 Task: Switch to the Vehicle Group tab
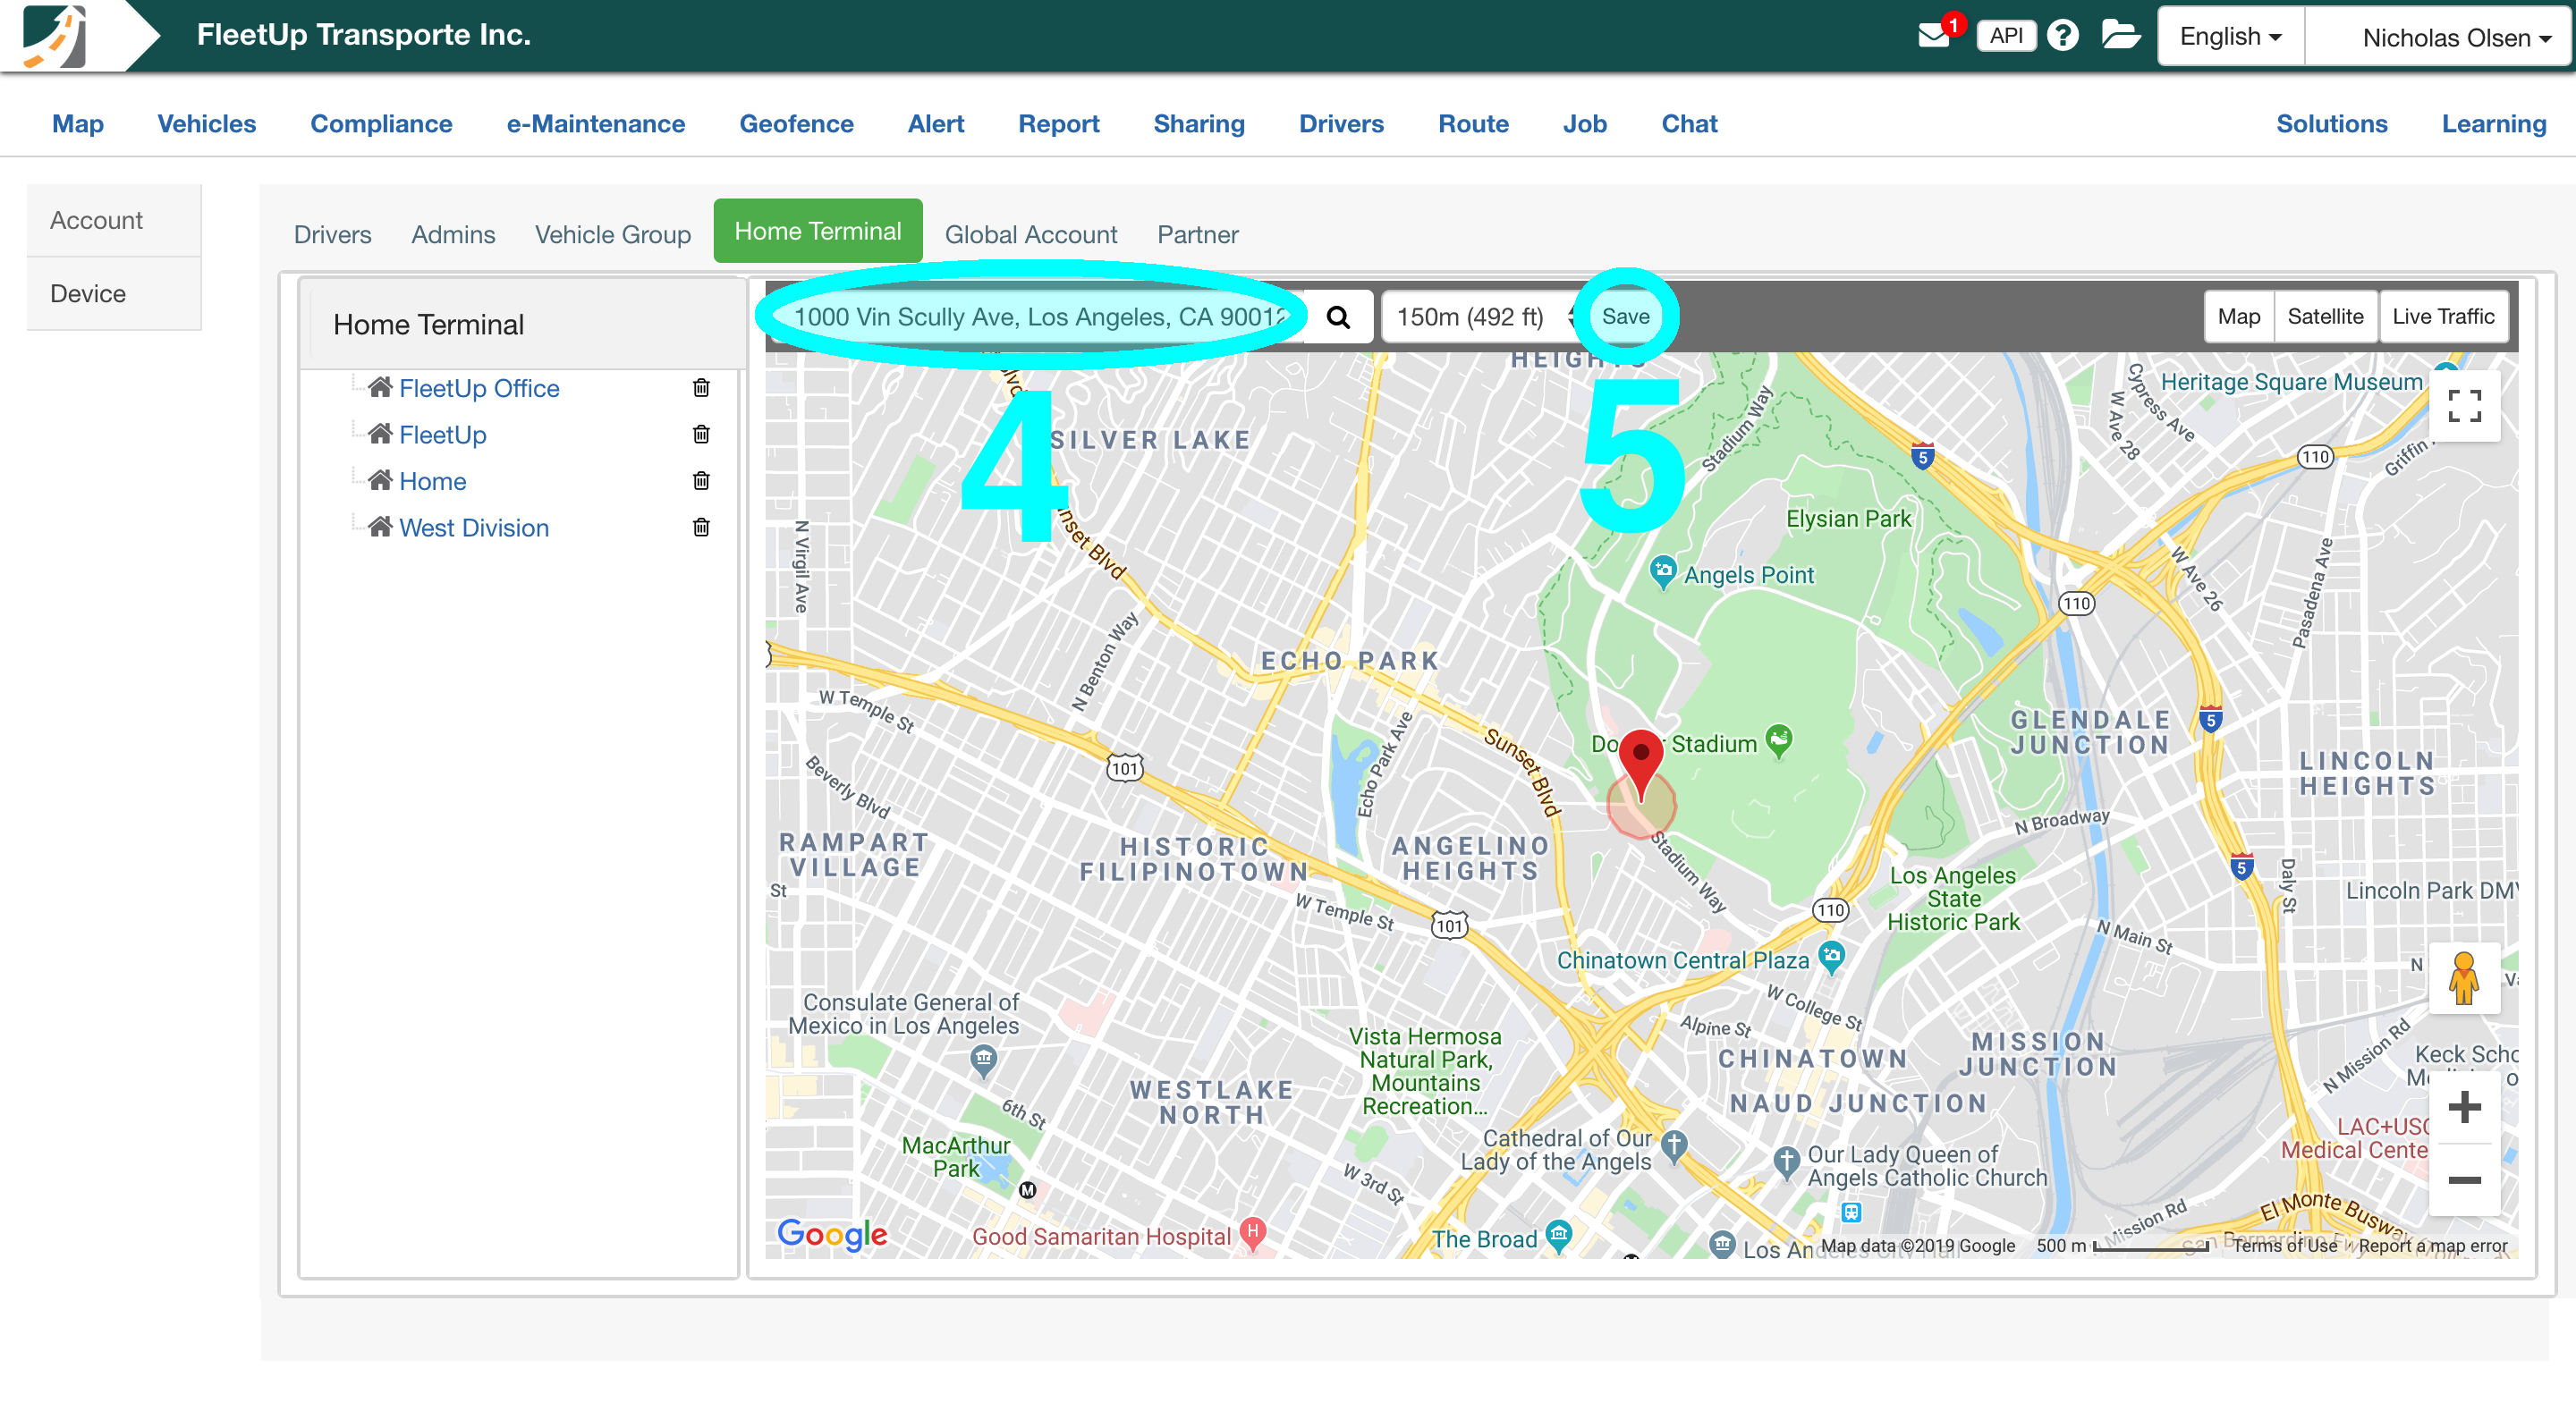pyautogui.click(x=613, y=235)
